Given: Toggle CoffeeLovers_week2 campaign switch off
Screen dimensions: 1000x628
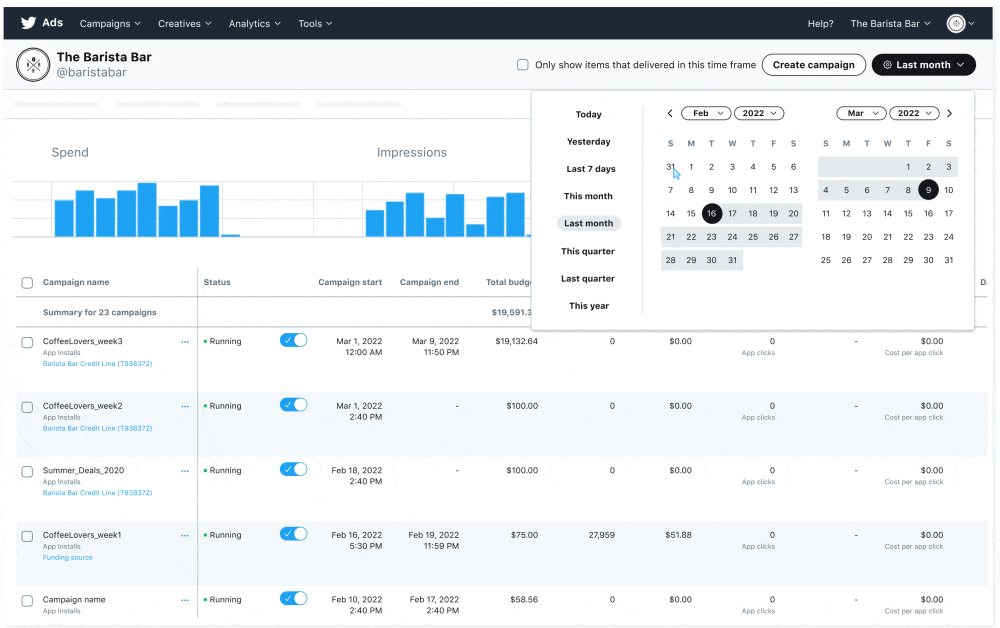Looking at the screenshot, I should pos(293,404).
